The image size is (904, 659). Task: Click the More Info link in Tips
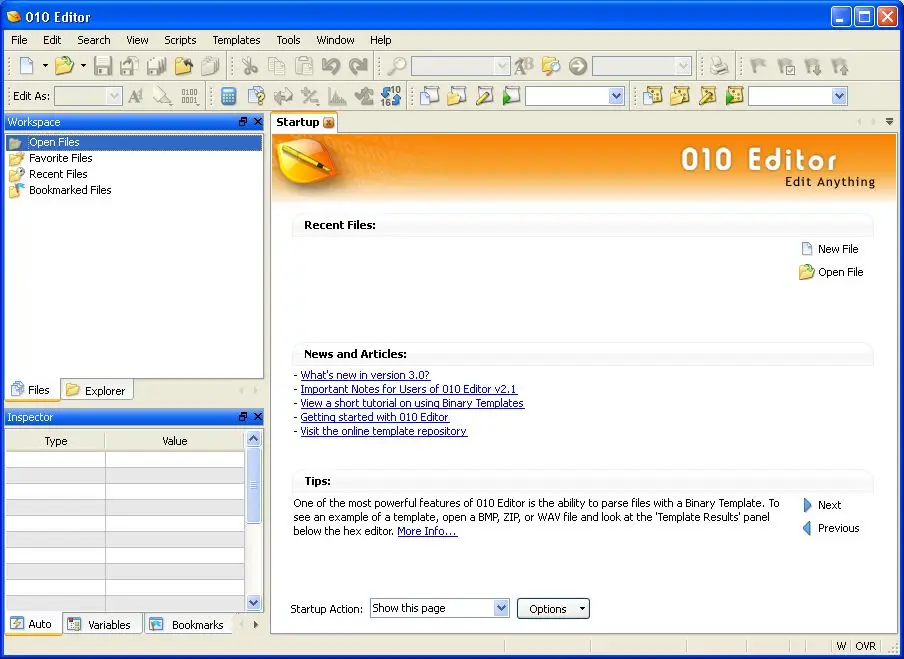click(x=427, y=531)
